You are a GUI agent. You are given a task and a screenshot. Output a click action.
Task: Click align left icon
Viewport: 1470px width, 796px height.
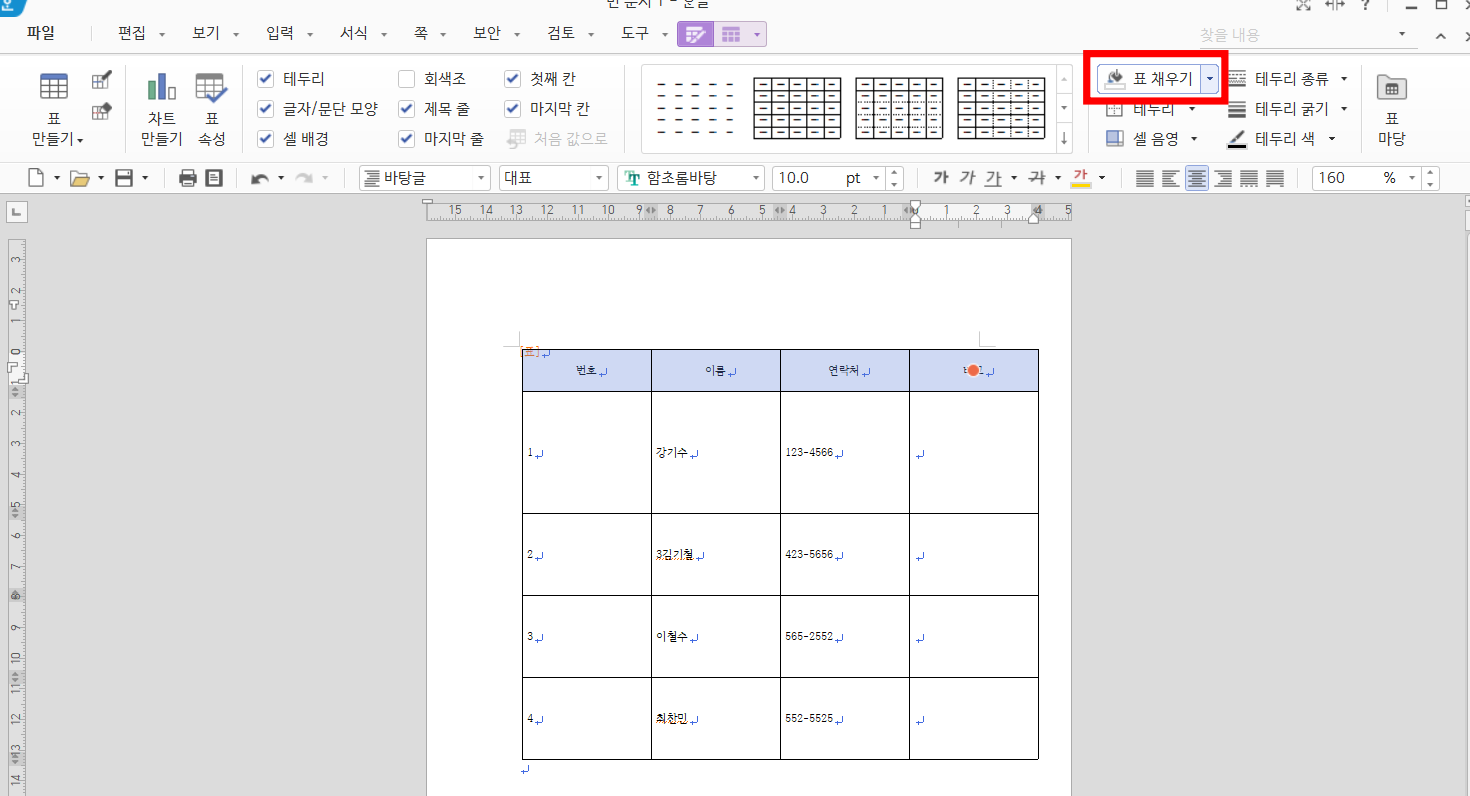[1171, 178]
